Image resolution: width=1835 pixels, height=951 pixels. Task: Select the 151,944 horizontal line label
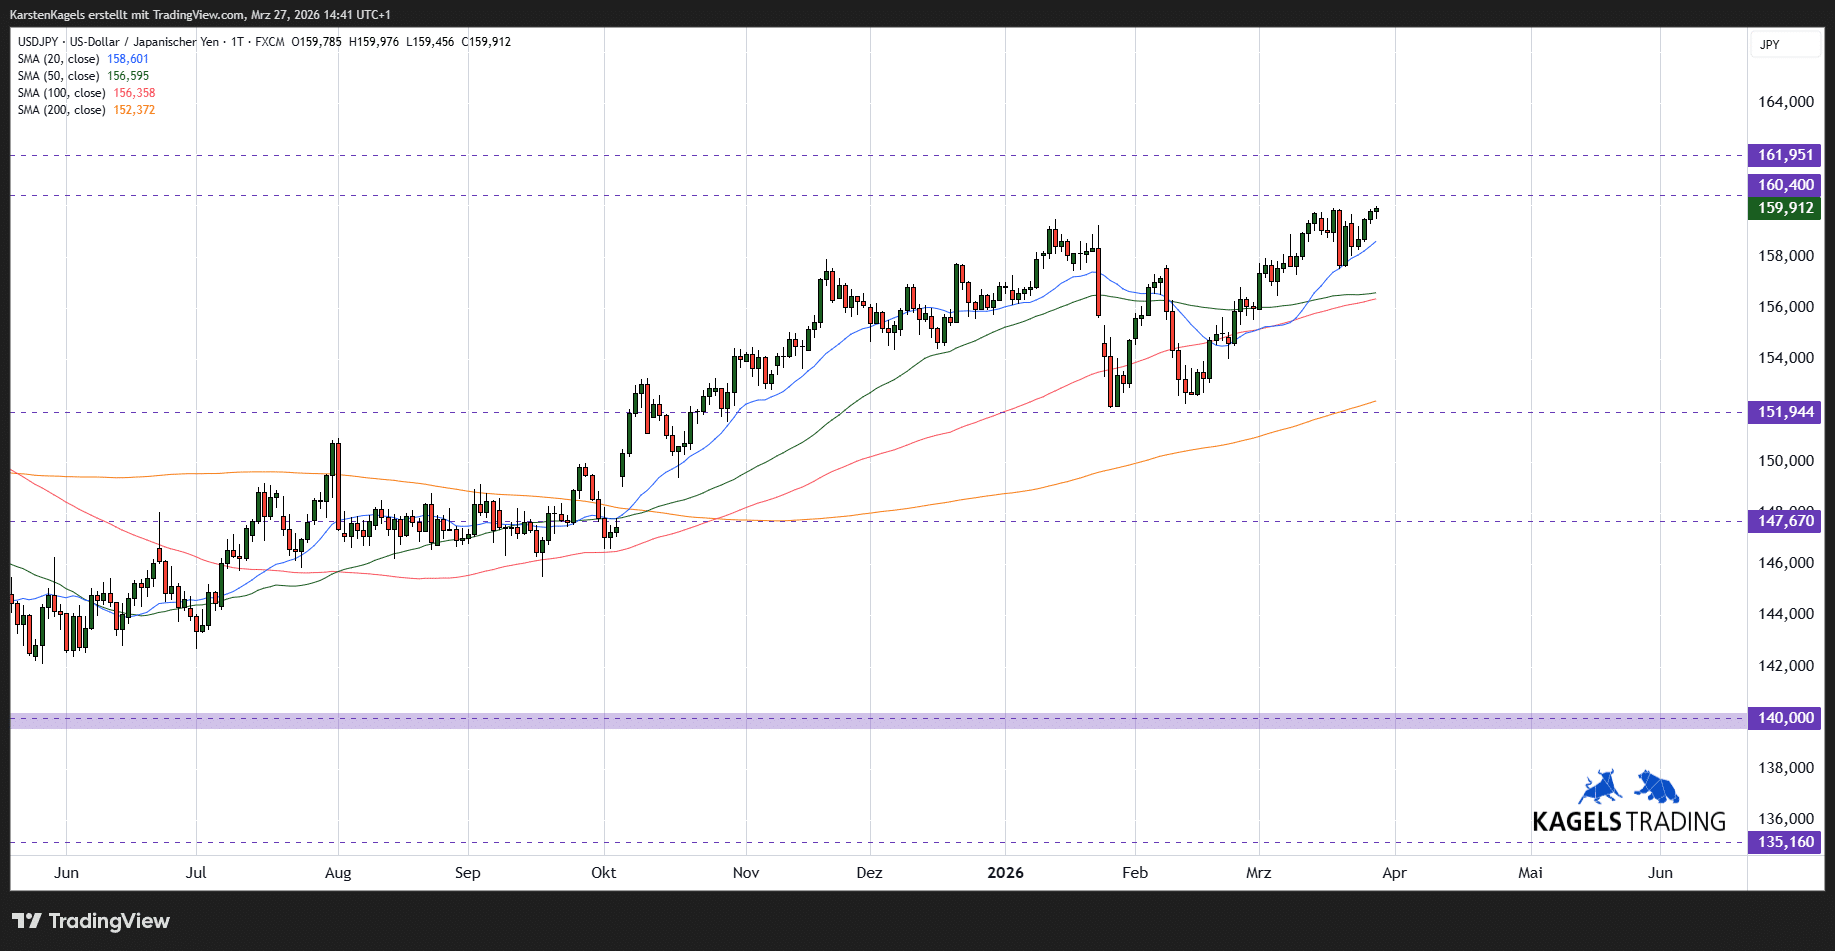click(1785, 412)
